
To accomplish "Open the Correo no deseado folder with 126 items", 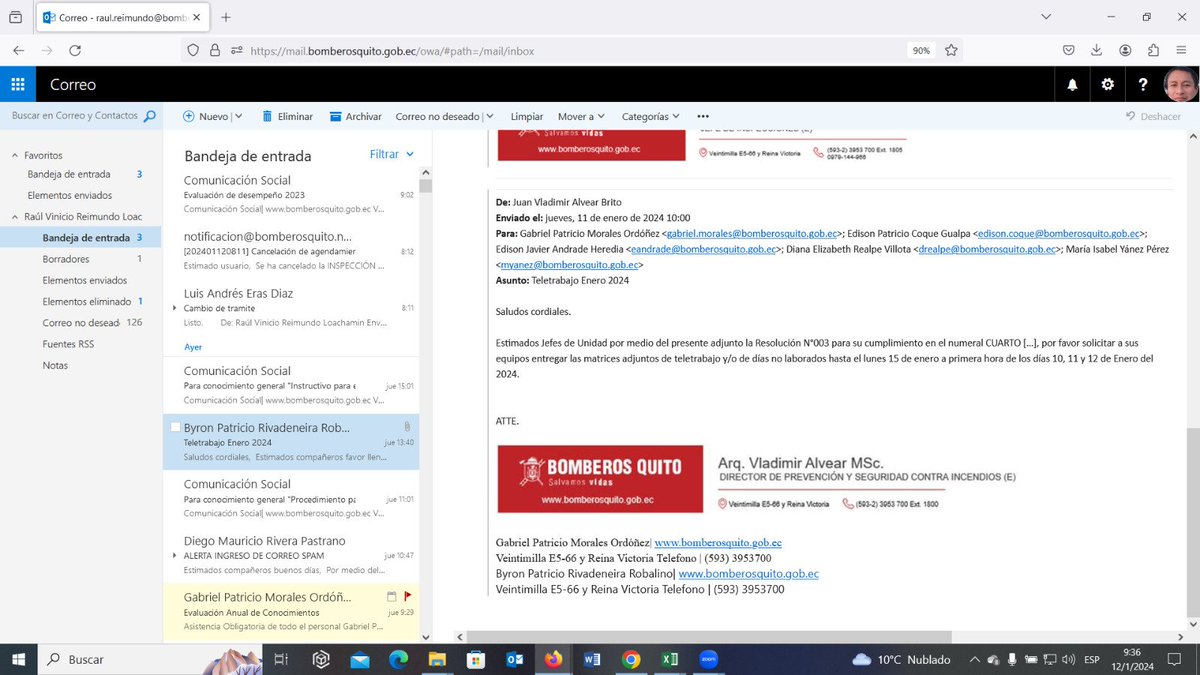I will coord(80,323).
